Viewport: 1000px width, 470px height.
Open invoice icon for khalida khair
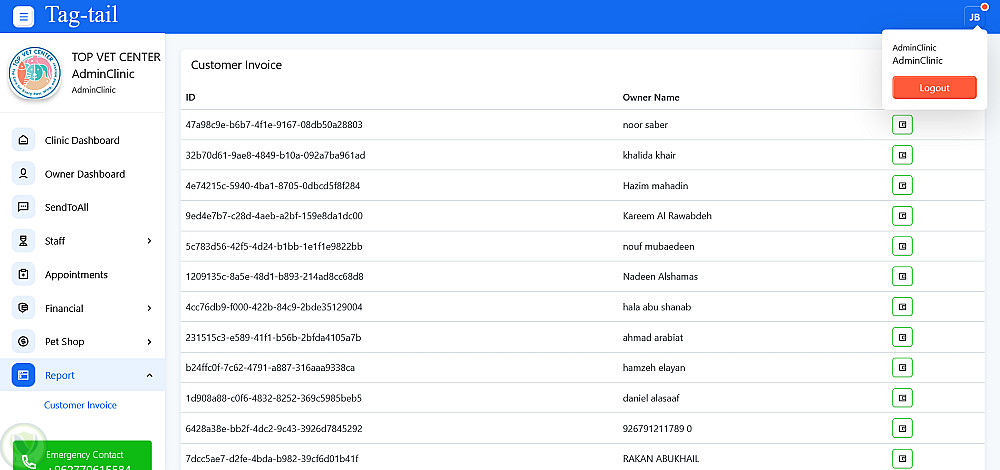click(x=902, y=155)
